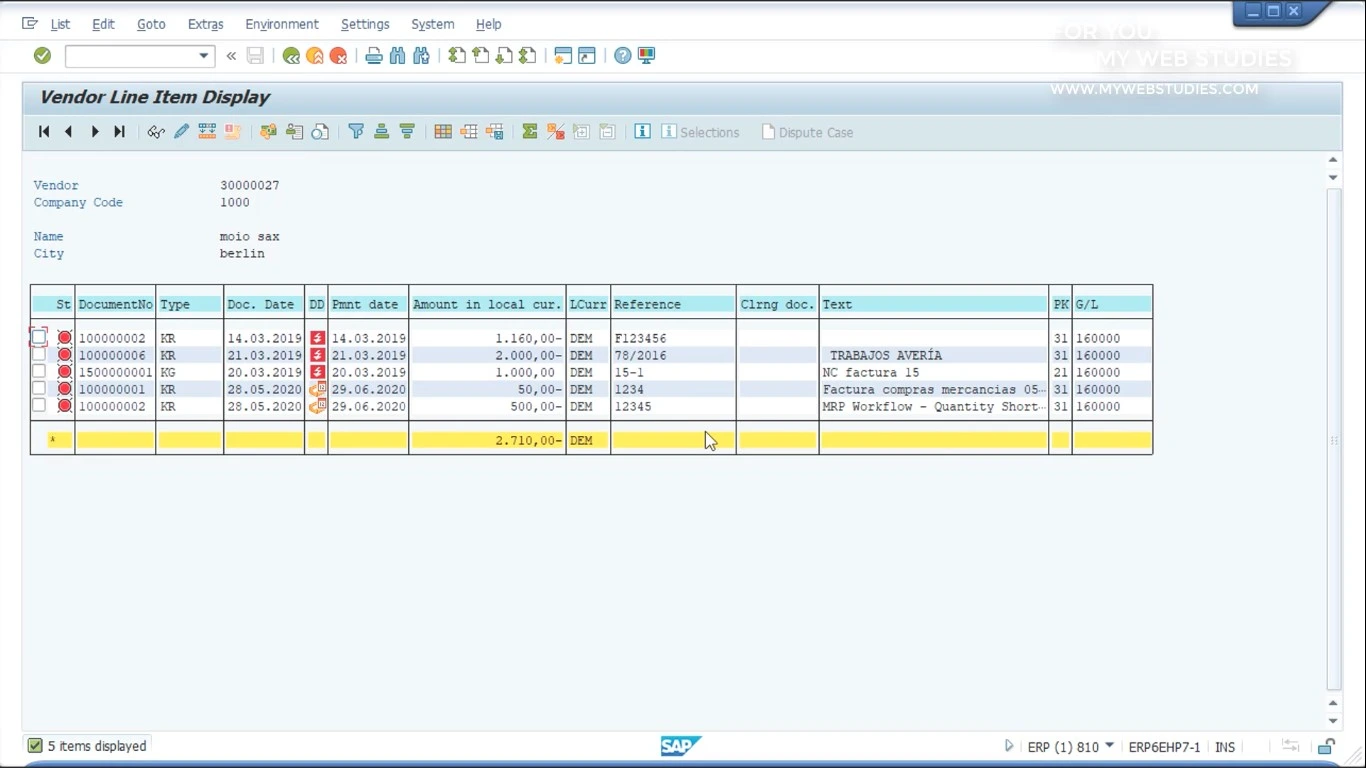The width and height of the screenshot is (1366, 768).
Task: Open the Edit menu
Action: 103,24
